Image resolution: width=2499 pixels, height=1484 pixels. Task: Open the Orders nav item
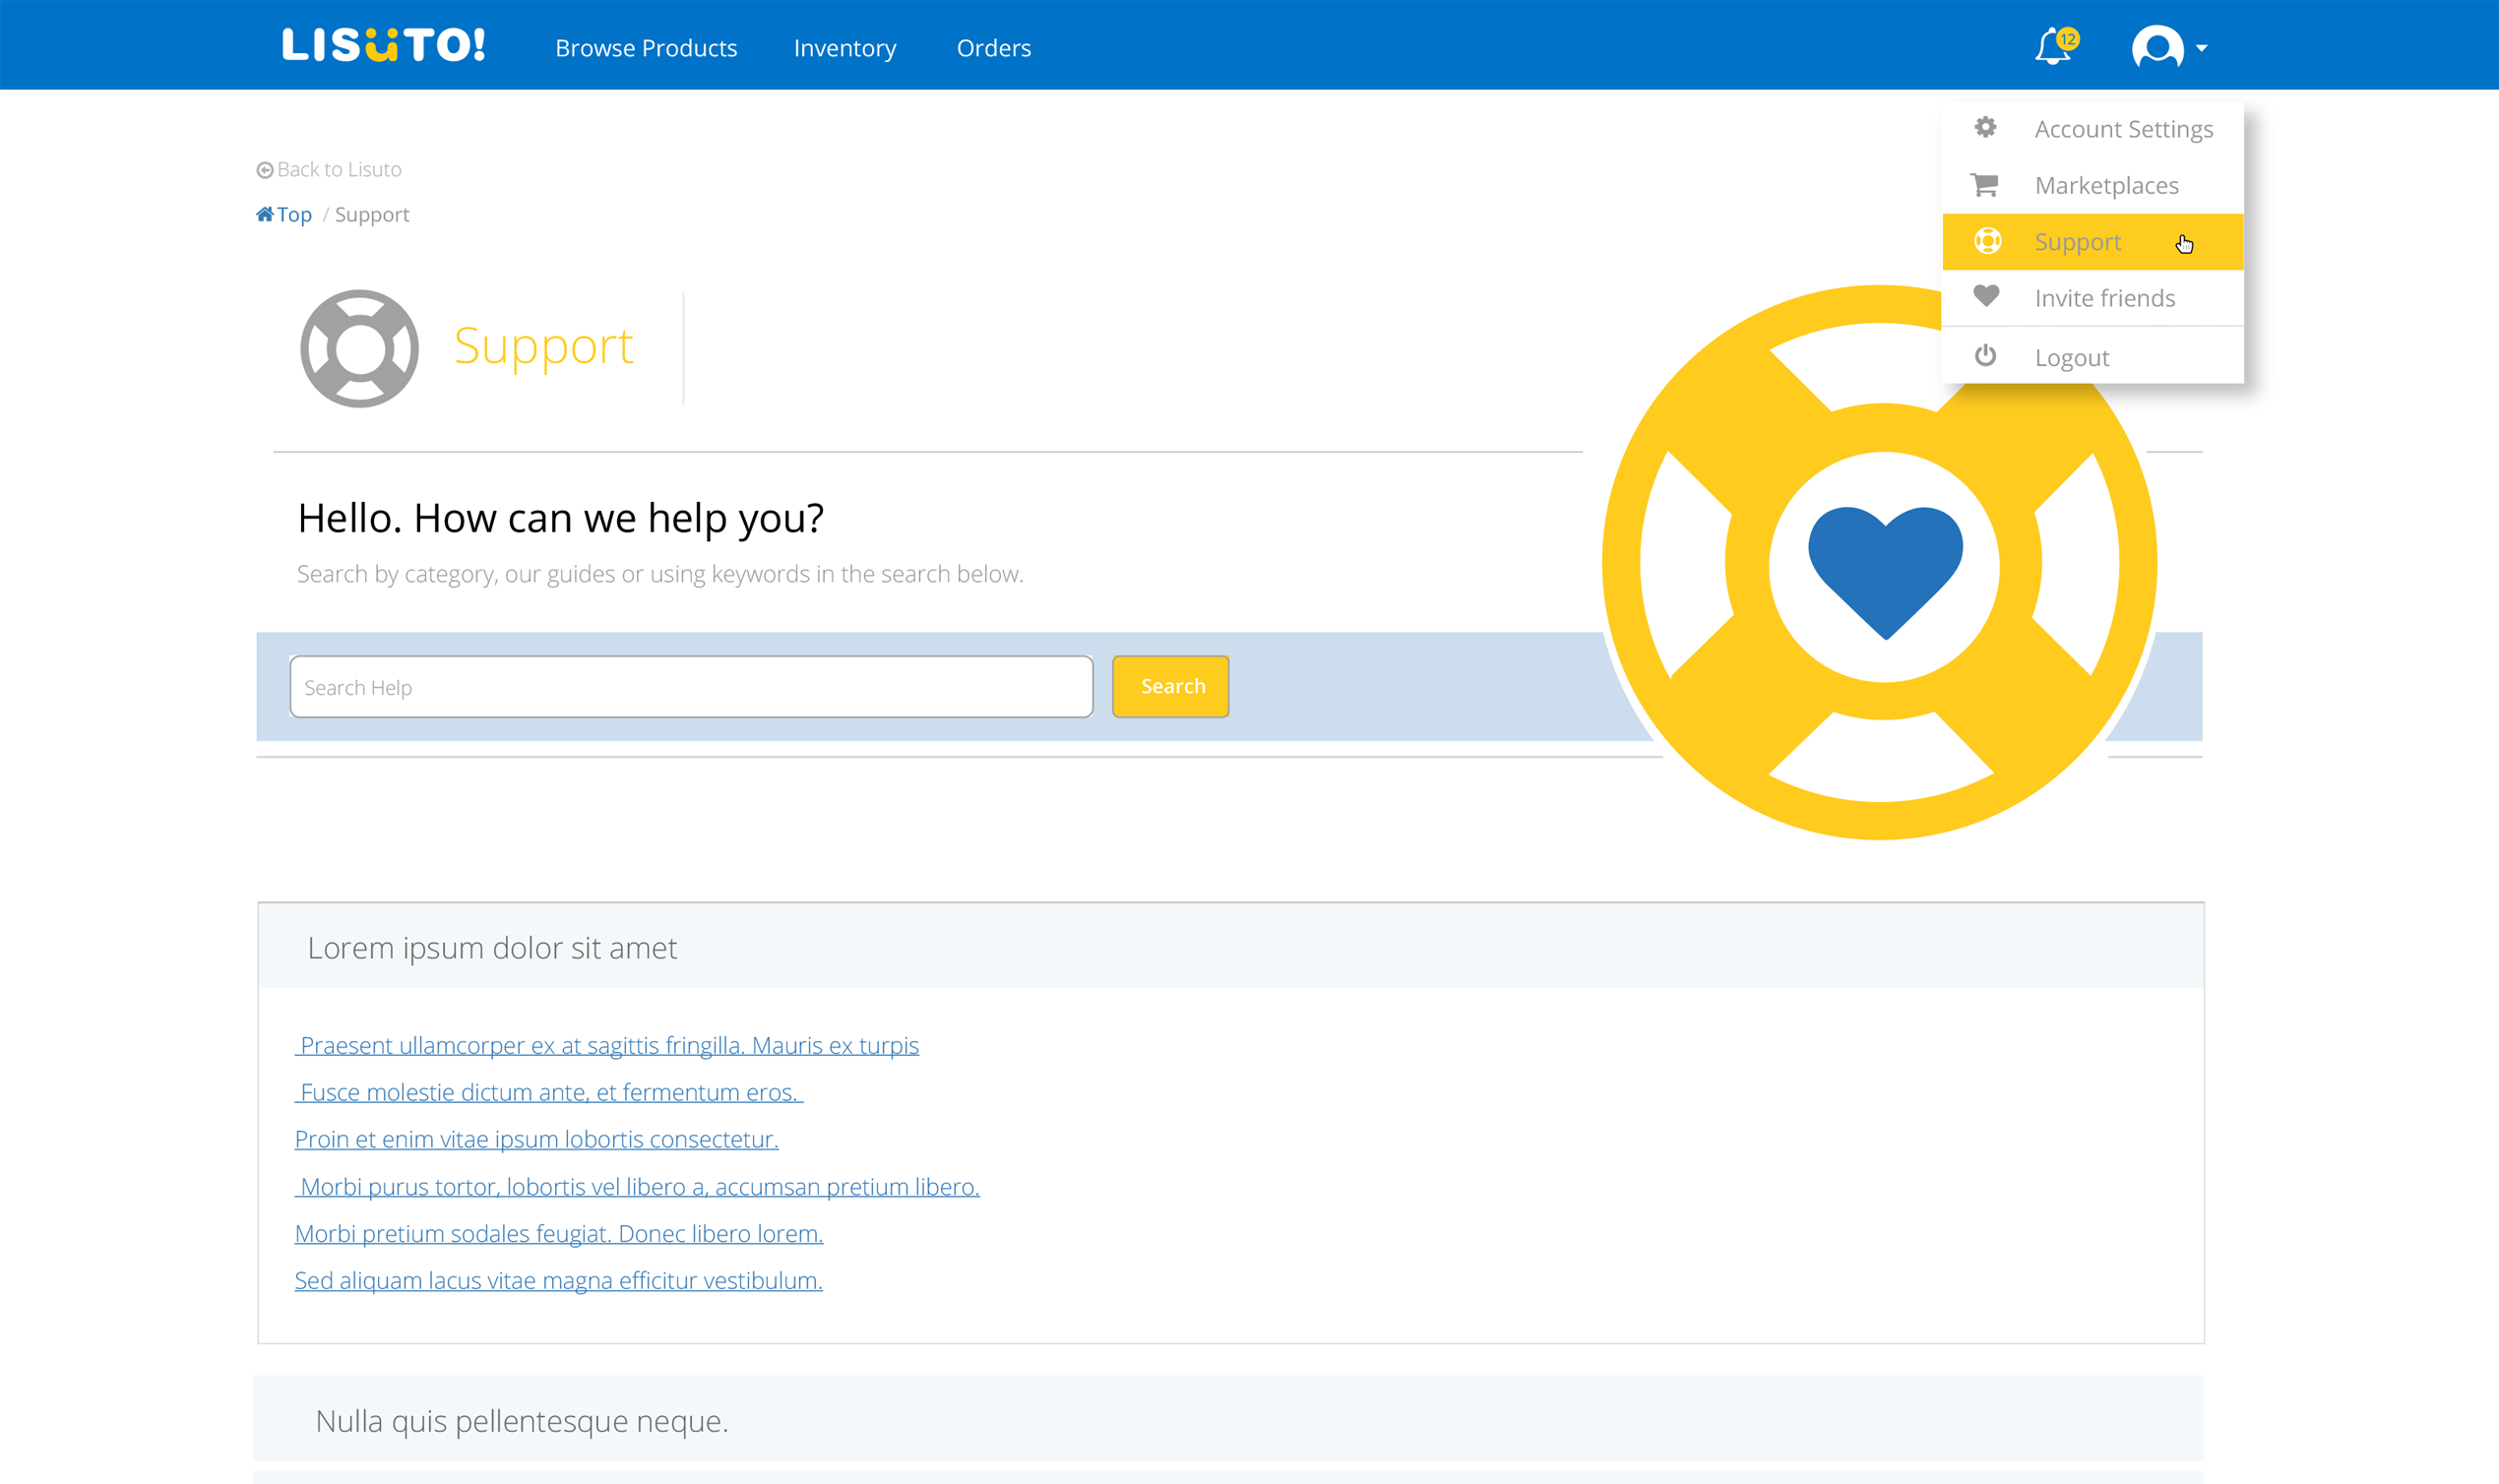pyautogui.click(x=993, y=48)
